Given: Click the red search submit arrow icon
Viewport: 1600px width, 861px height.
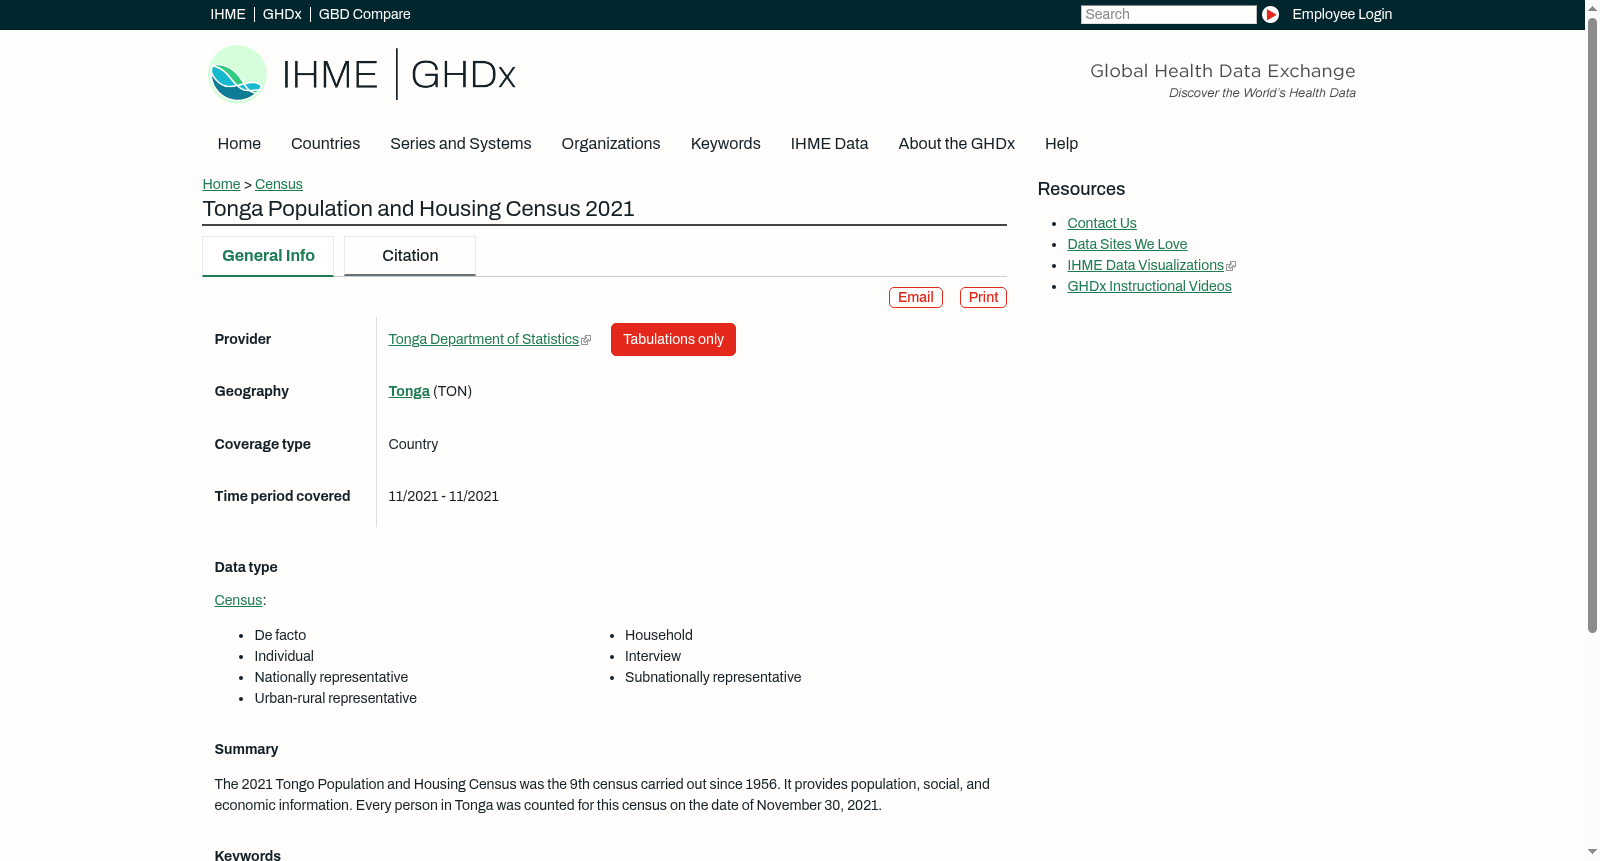Looking at the screenshot, I should coord(1270,14).
